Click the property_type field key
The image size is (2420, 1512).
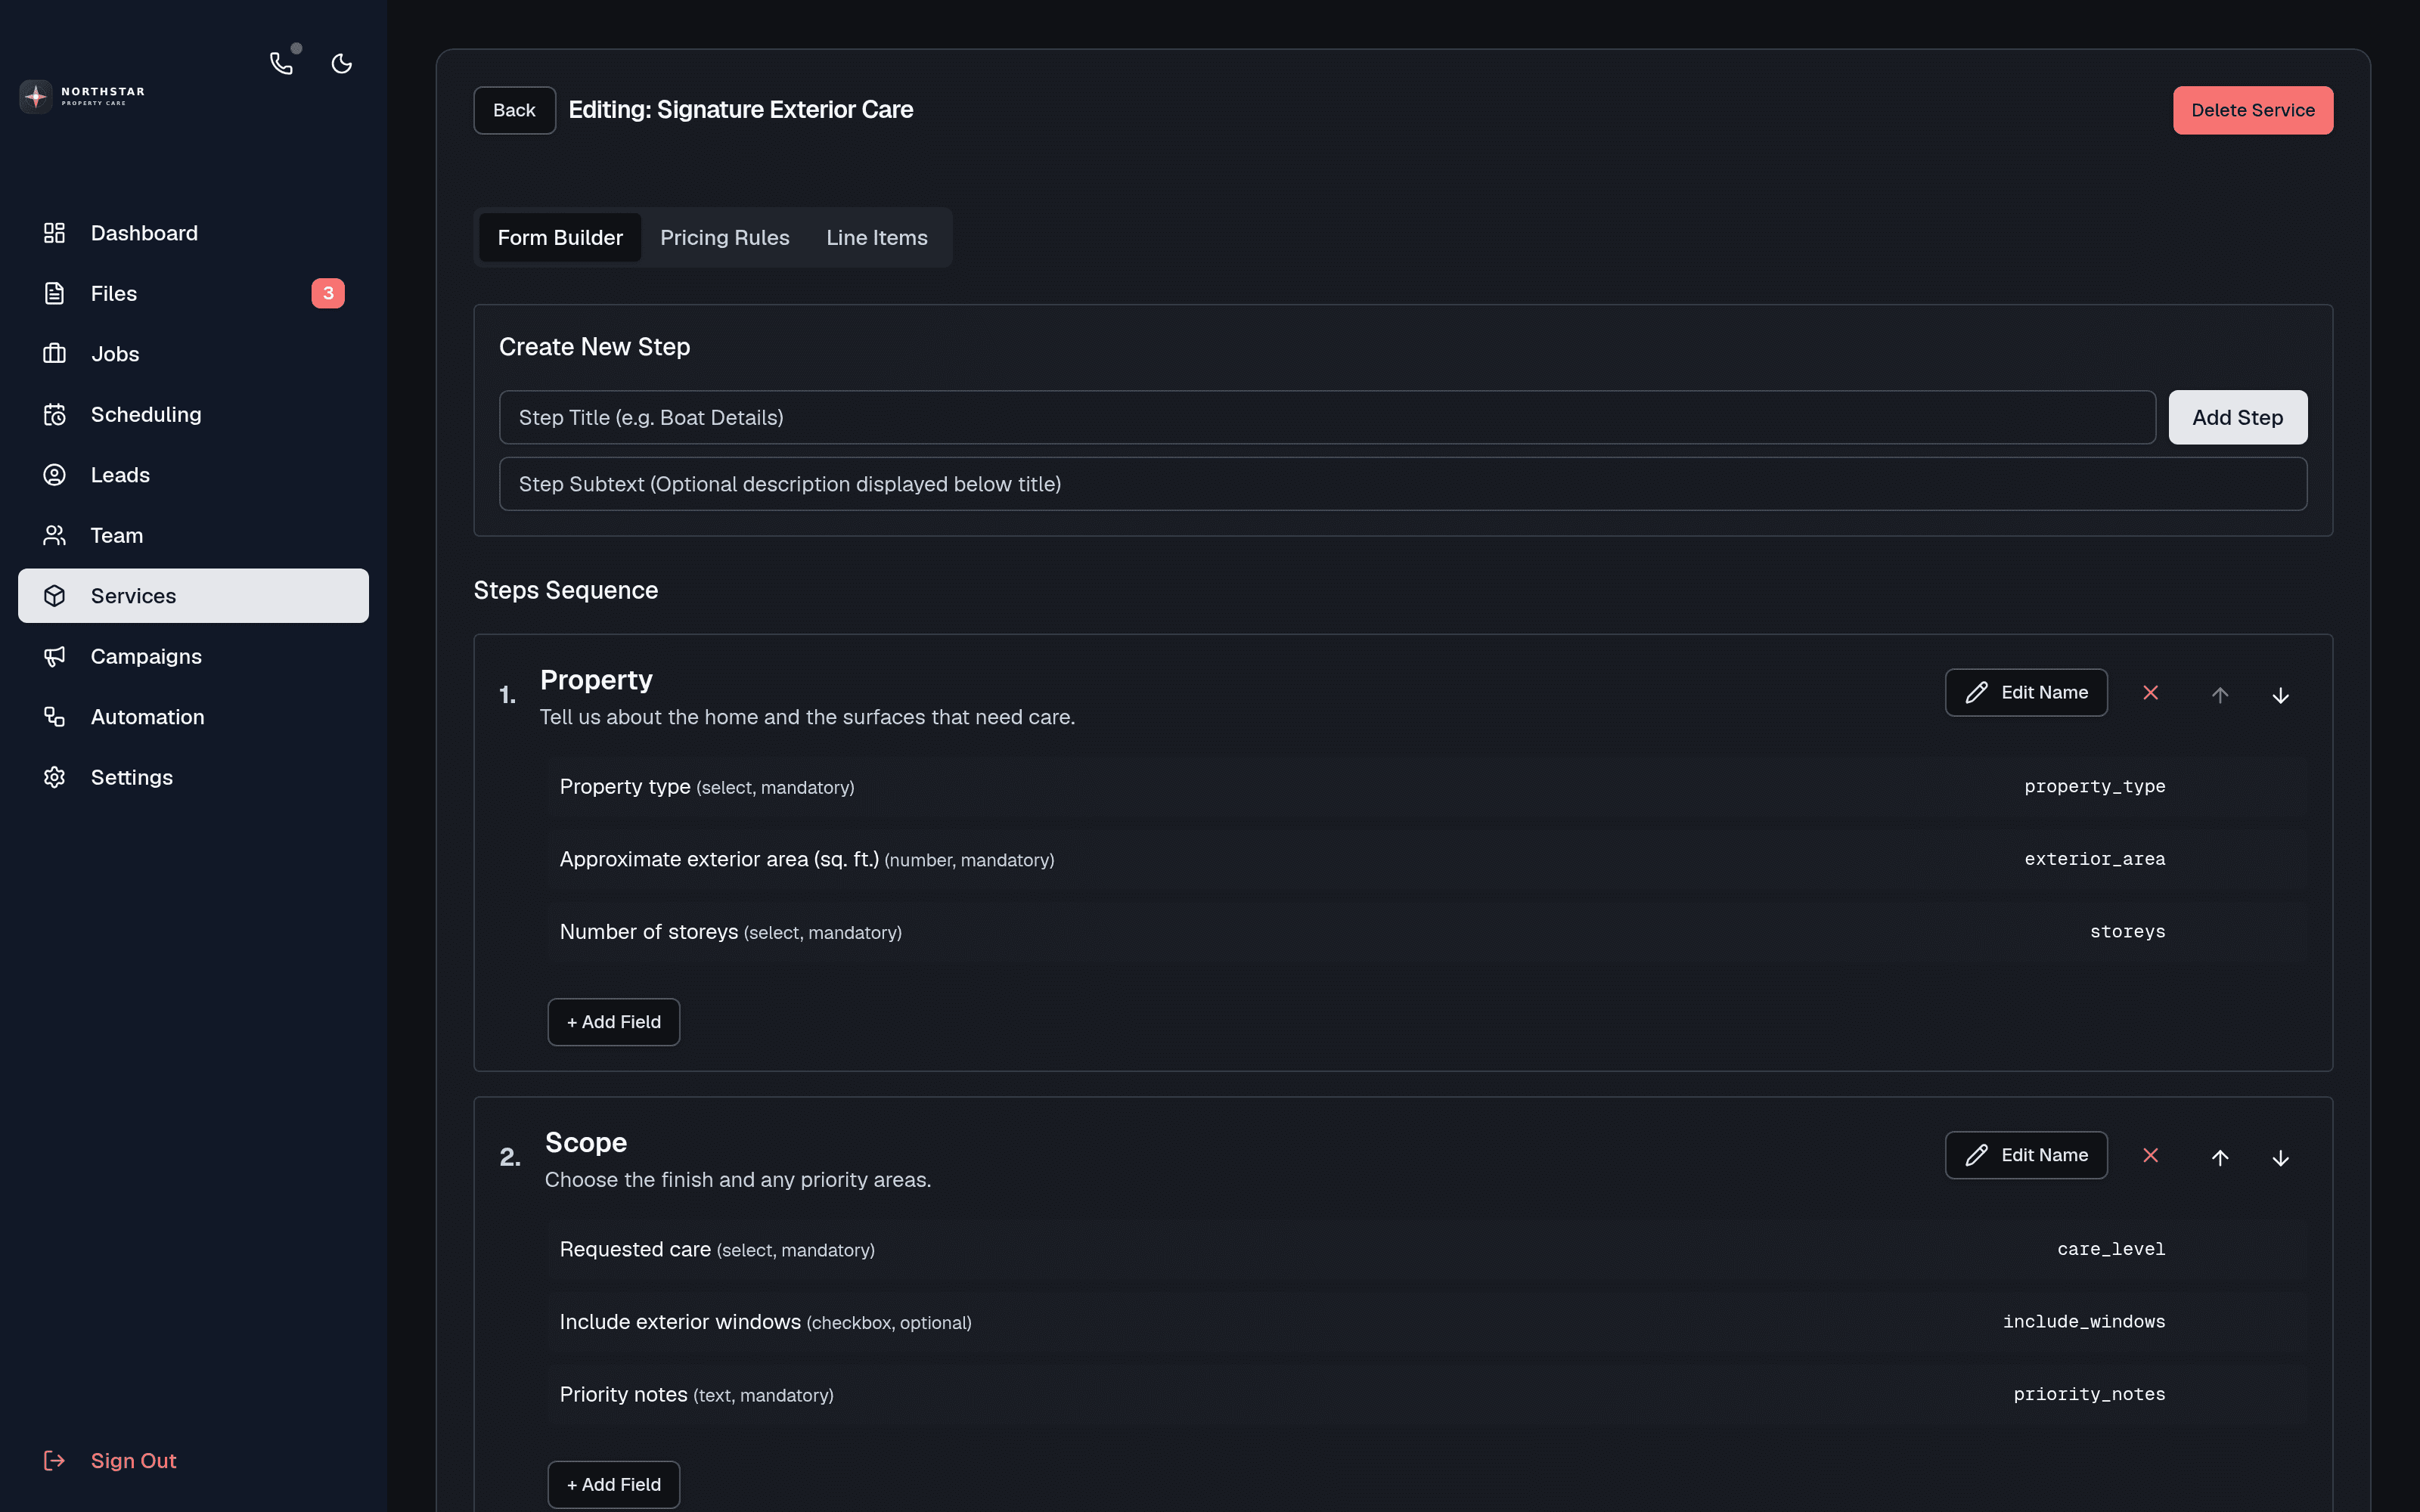coord(2094,787)
